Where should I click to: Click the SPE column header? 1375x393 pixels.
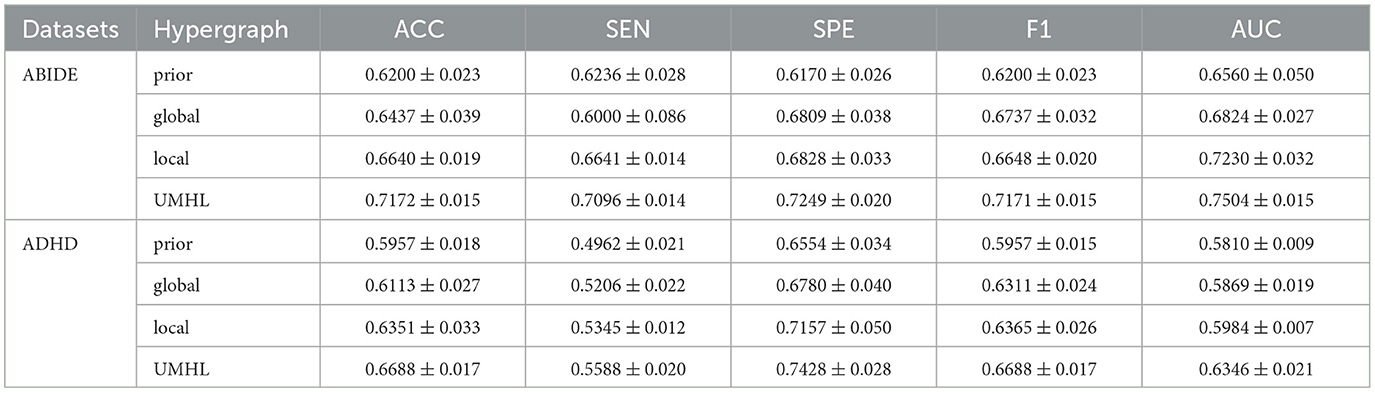833,30
